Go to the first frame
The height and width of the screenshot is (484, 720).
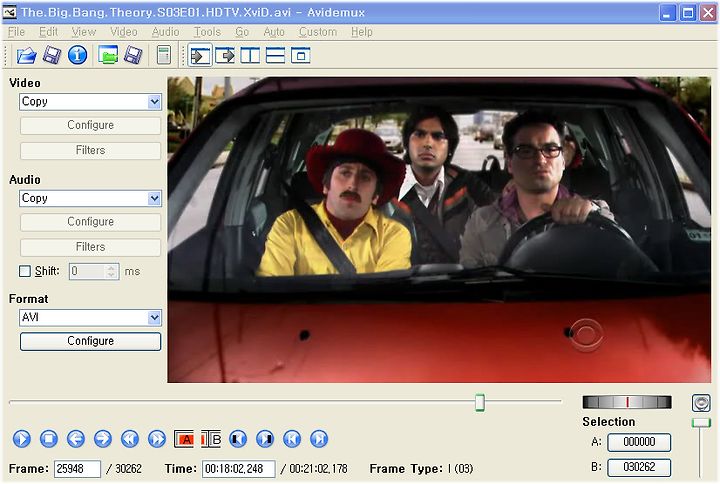click(292, 439)
